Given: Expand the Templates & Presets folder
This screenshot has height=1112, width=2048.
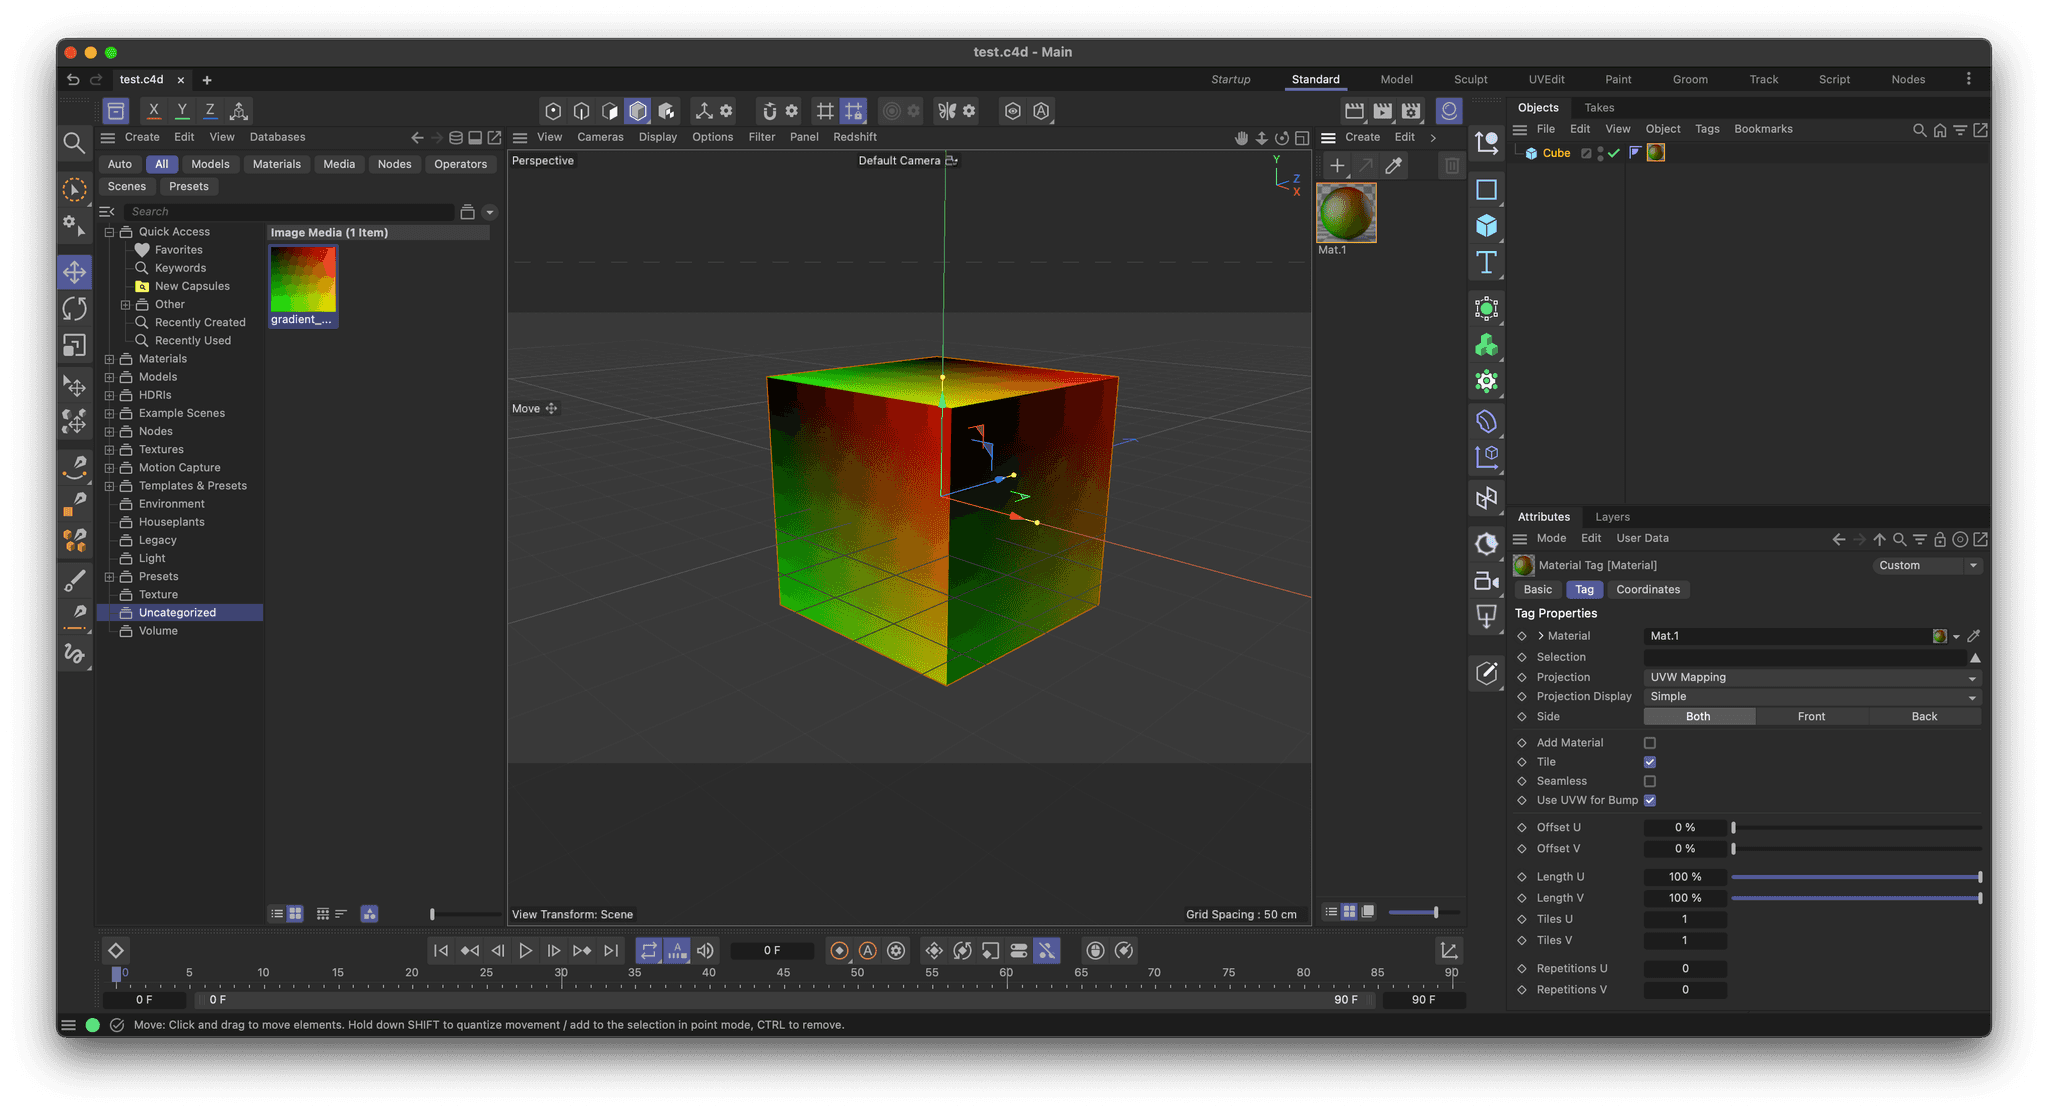Looking at the screenshot, I should (110, 486).
